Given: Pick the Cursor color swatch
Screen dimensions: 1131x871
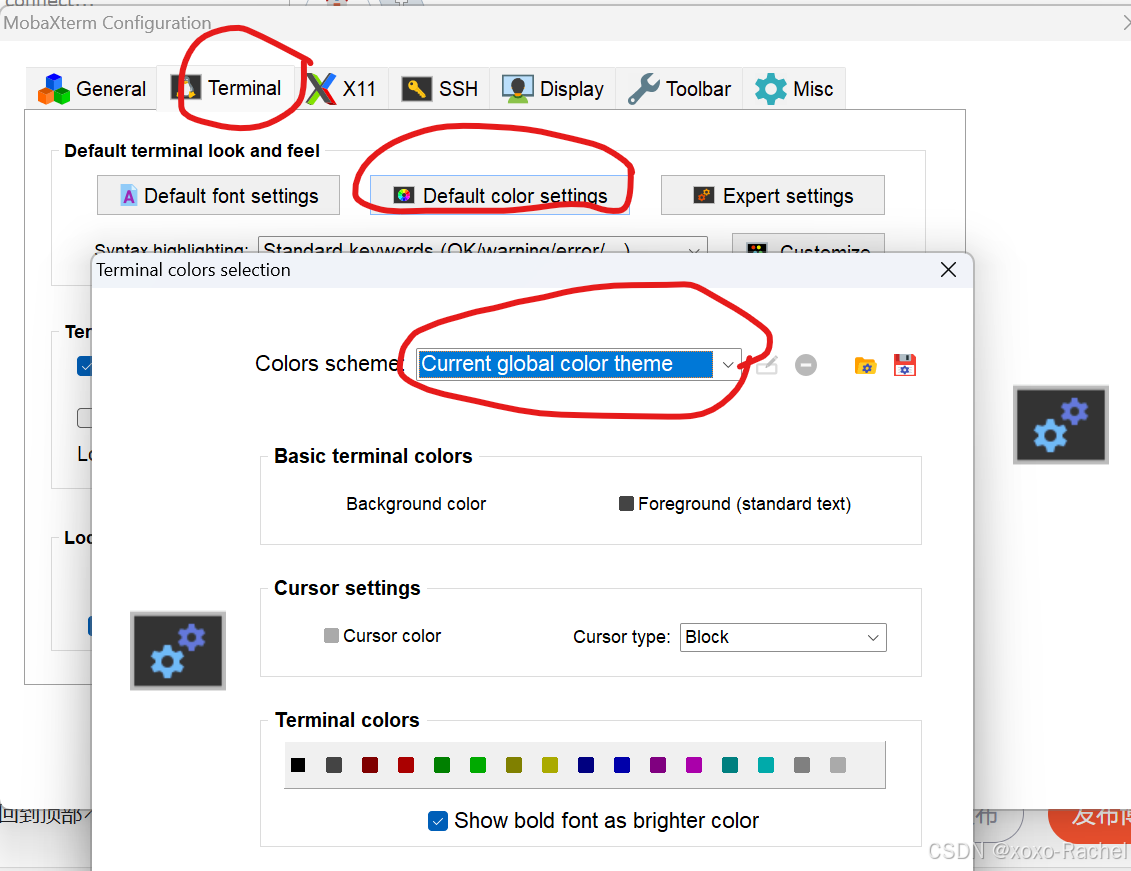Looking at the screenshot, I should tap(331, 635).
